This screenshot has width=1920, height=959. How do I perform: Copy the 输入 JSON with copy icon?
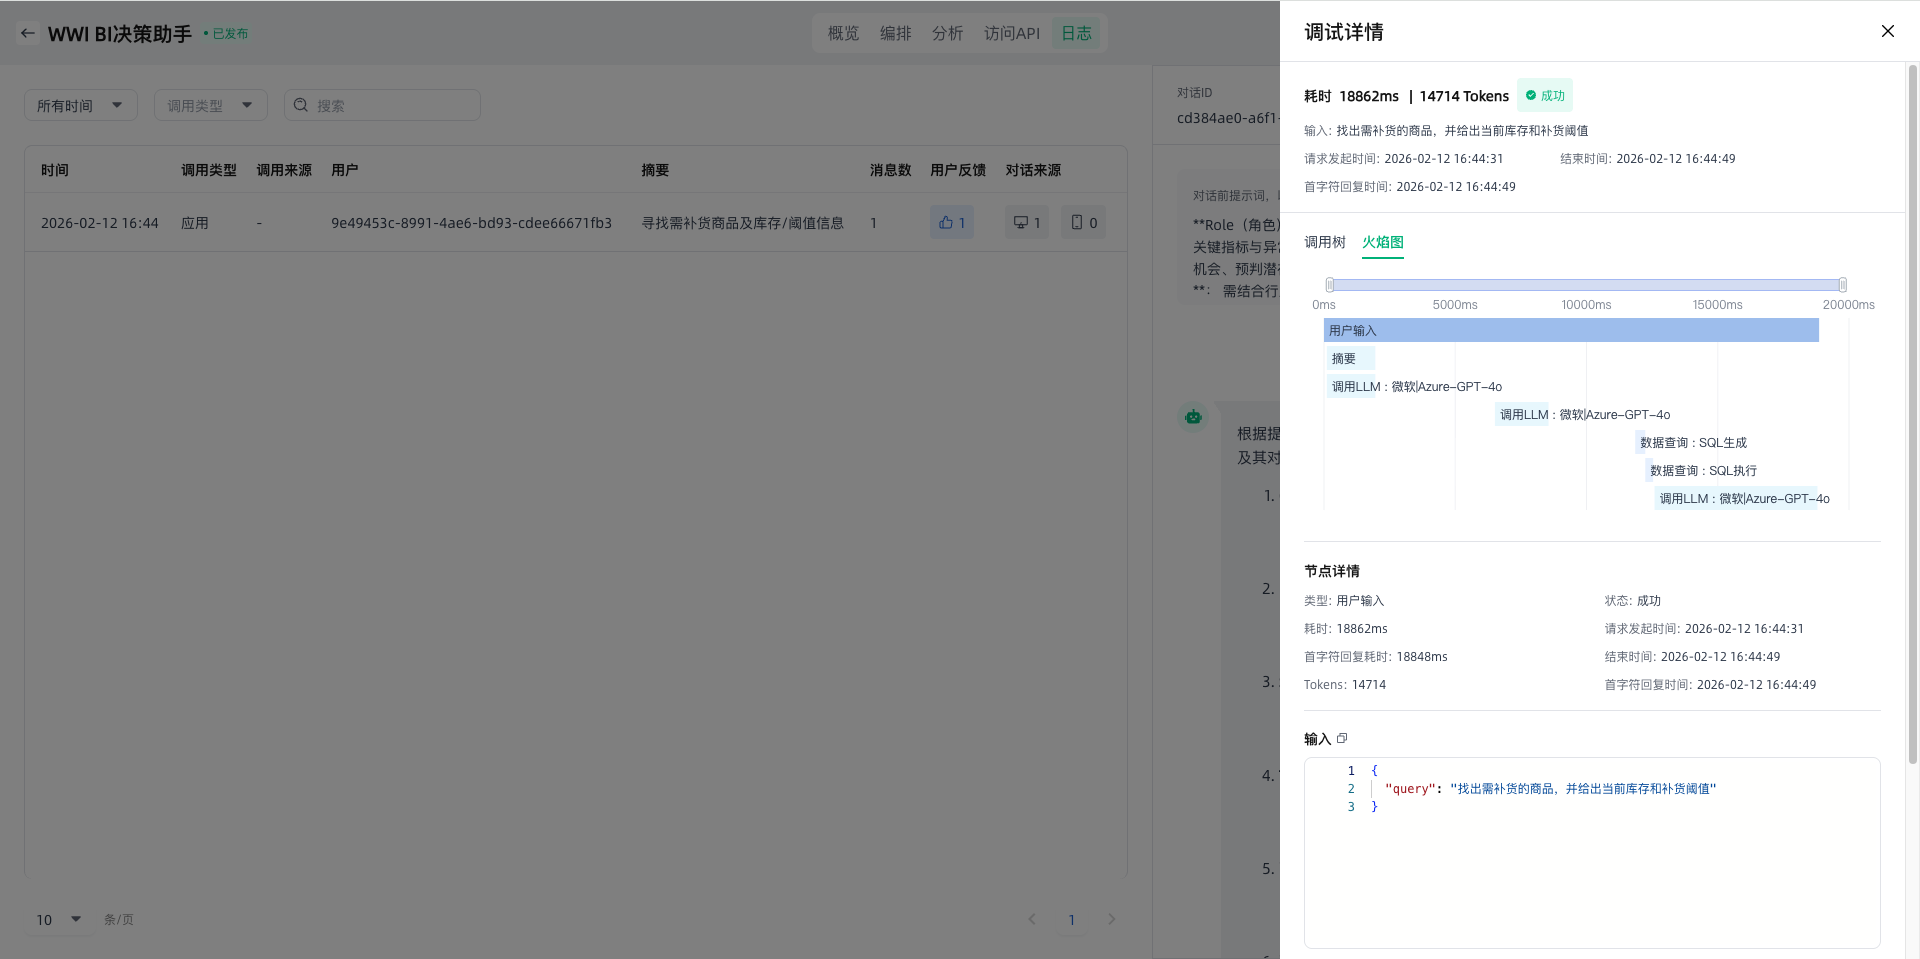tap(1342, 739)
